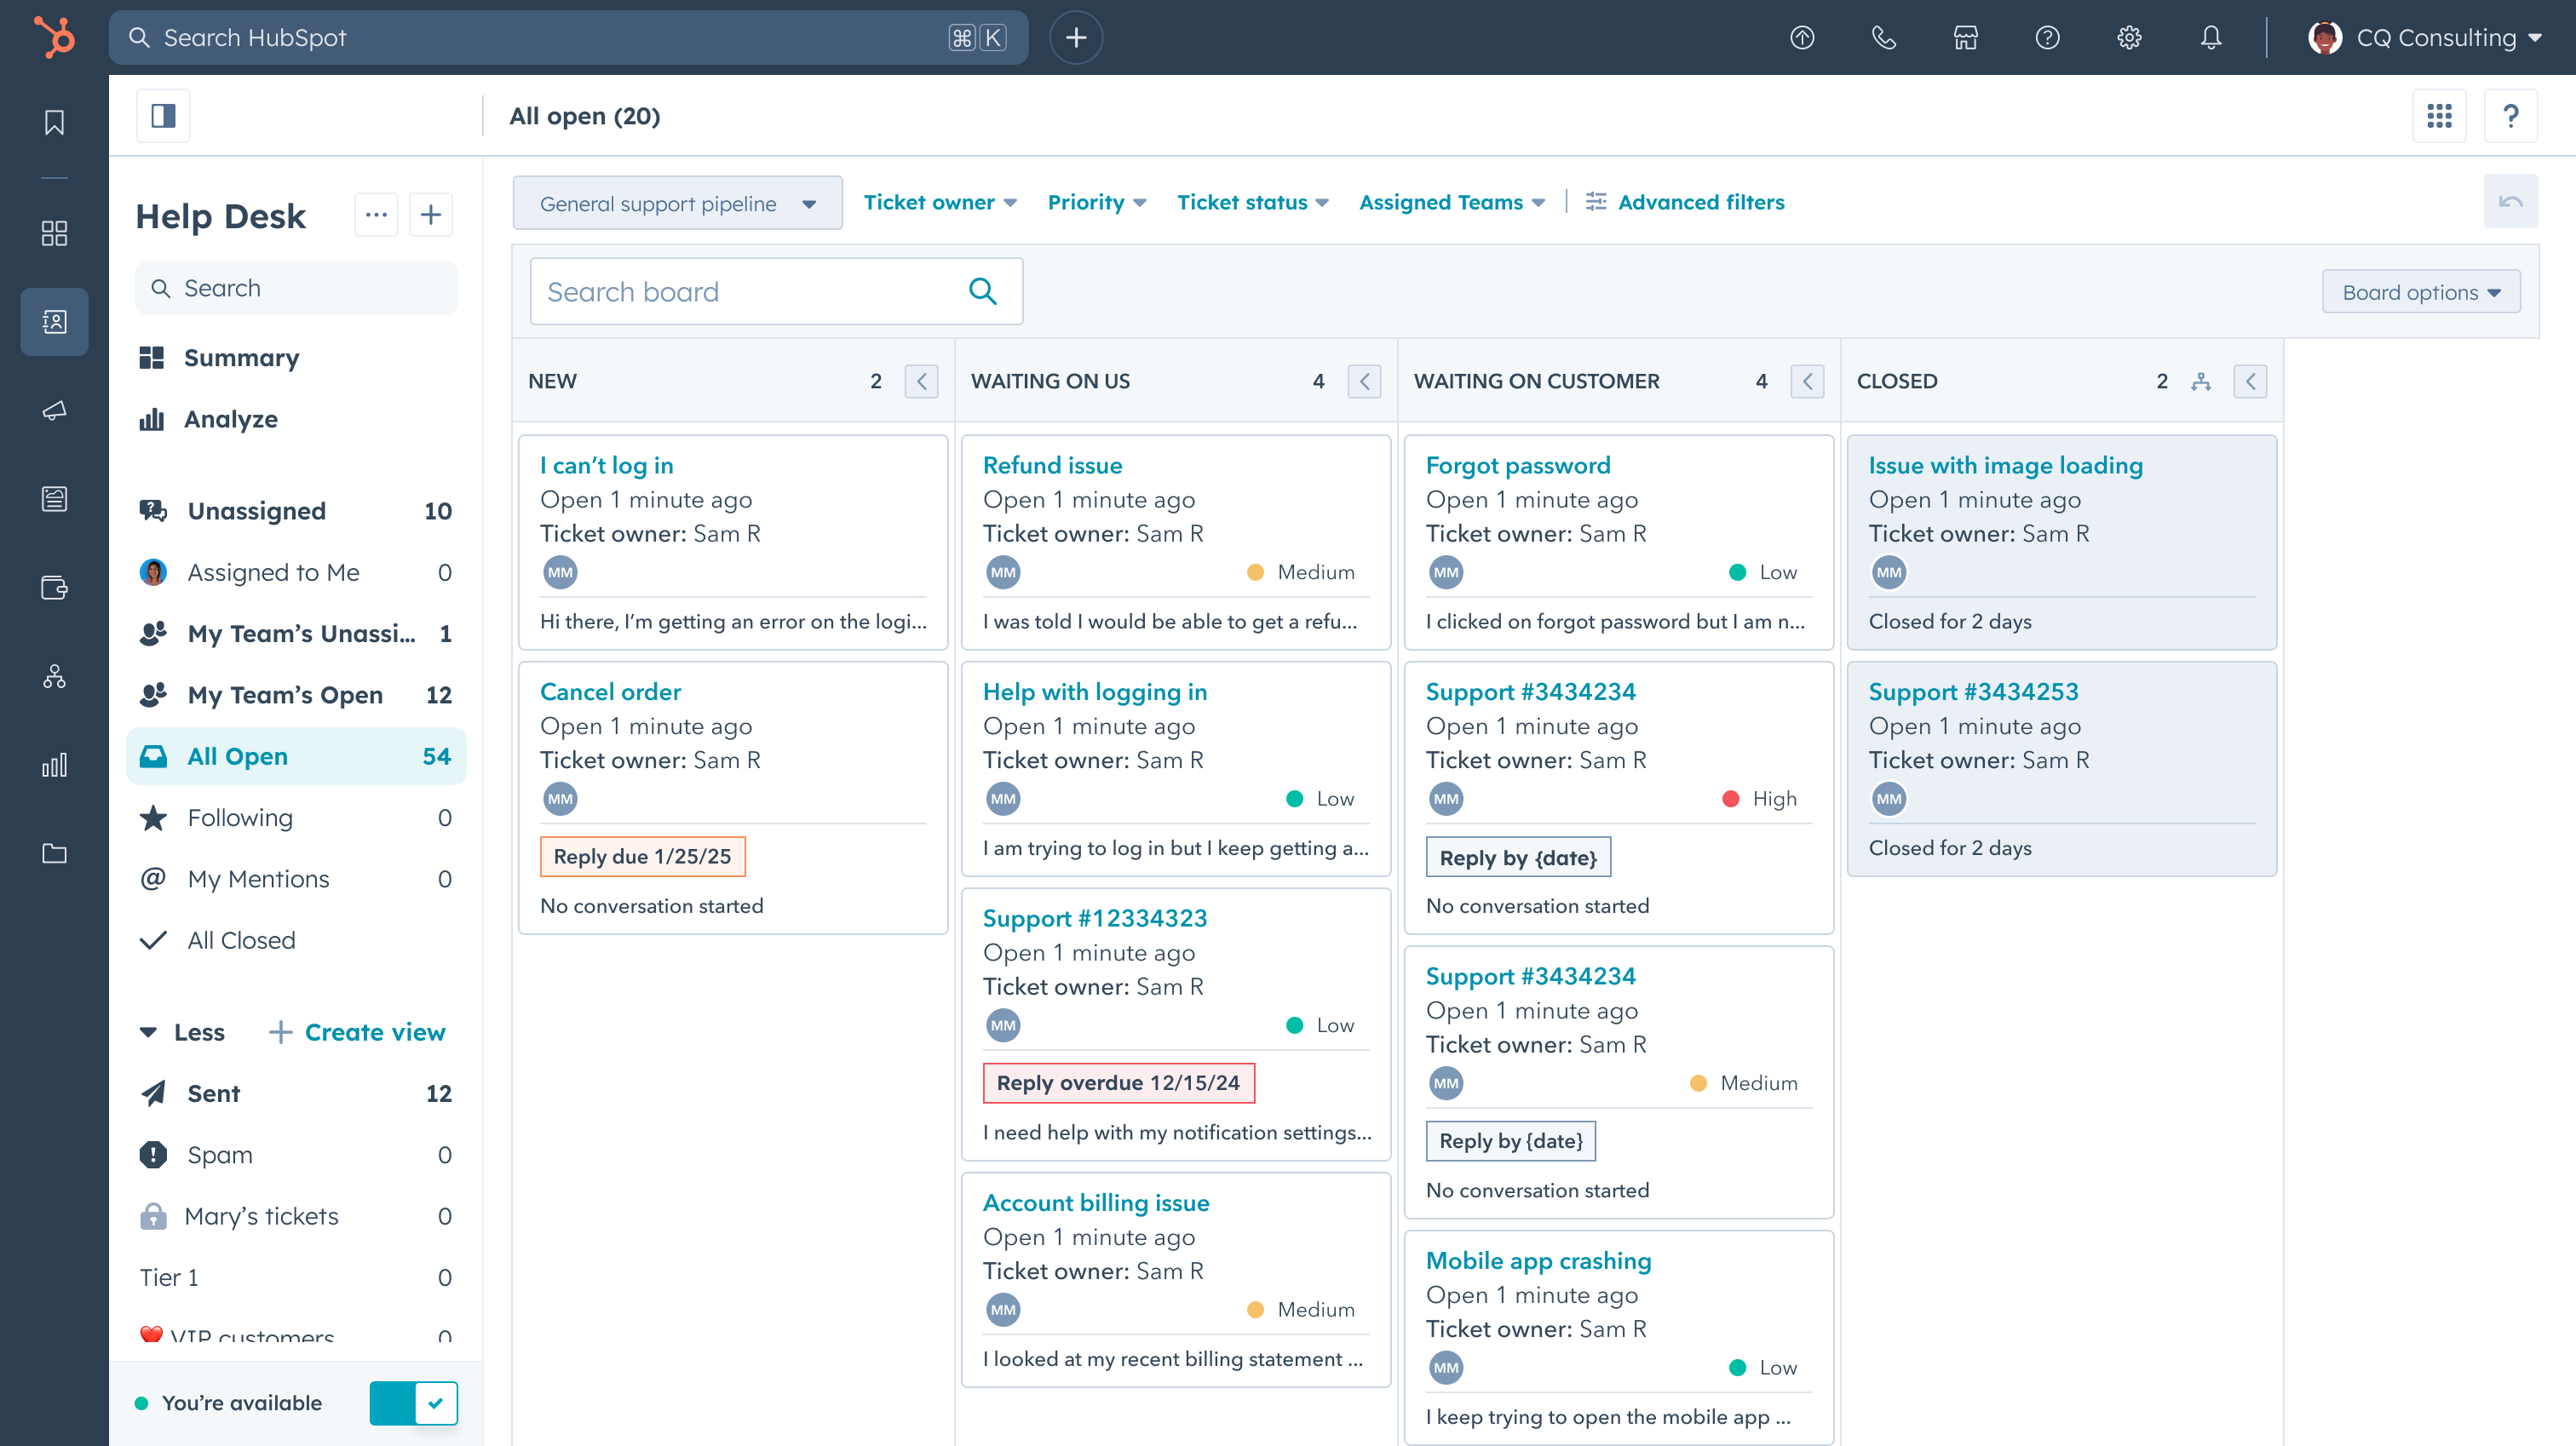Click the Commerce wallet icon in sidebar
The height and width of the screenshot is (1446, 2576).
point(54,588)
